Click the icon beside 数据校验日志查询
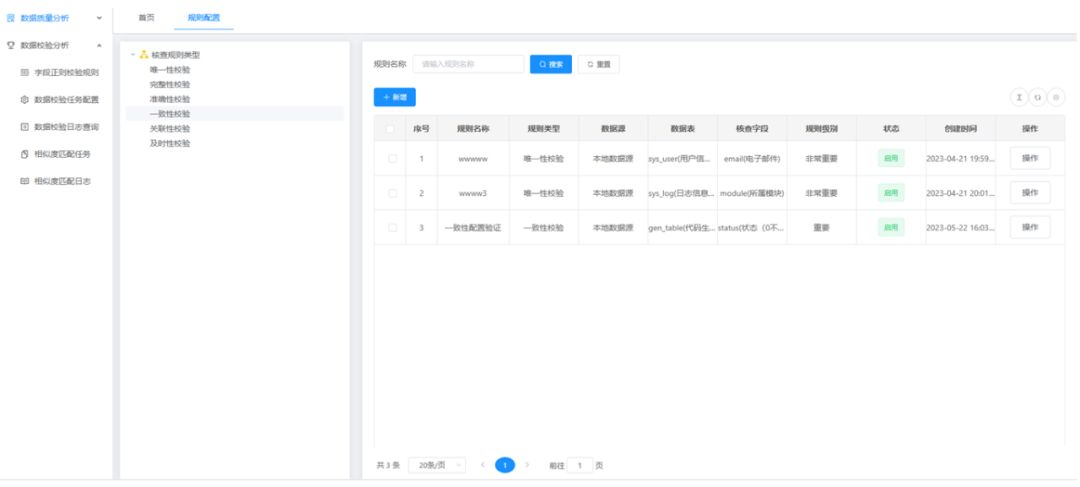This screenshot has height=487, width=1080. [25, 127]
